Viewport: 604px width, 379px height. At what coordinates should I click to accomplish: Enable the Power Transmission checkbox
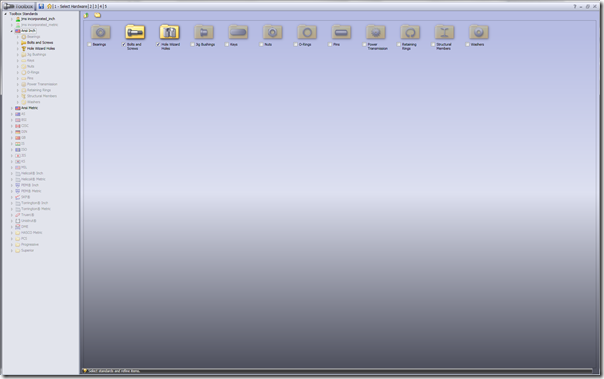tap(364, 45)
